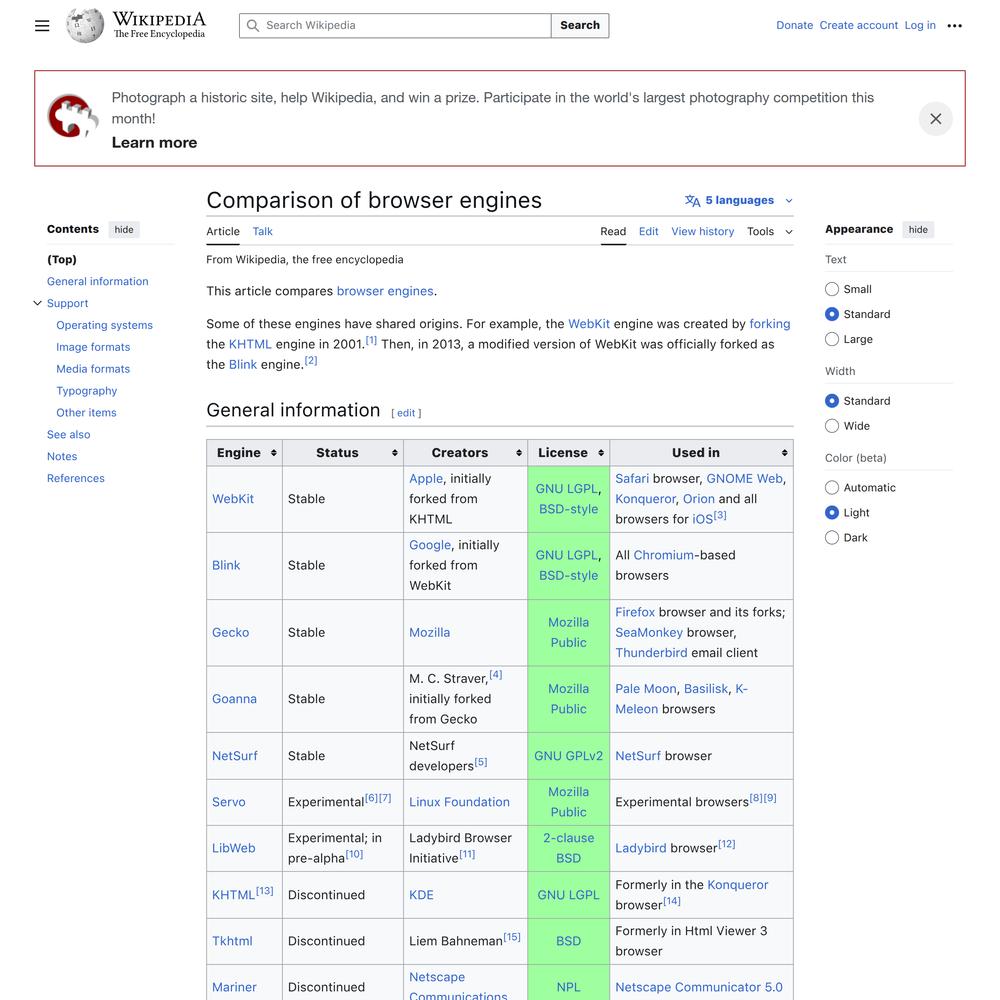Select Wide width option
Screen dimensions: 1000x1000
pos(832,426)
